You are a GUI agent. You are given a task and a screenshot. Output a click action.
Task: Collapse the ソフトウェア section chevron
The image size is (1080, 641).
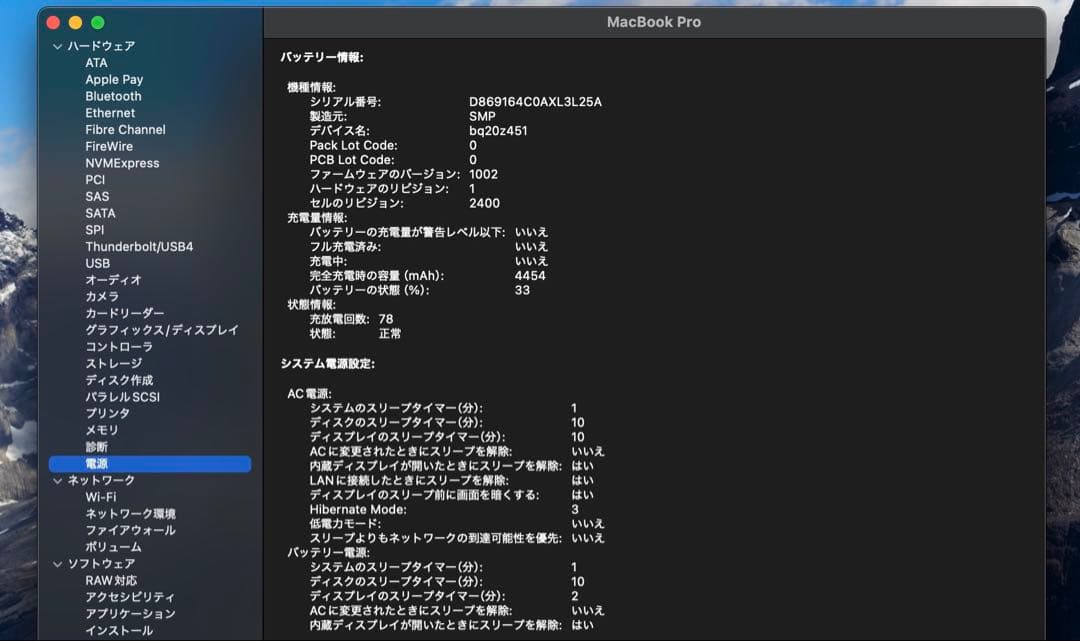point(57,564)
